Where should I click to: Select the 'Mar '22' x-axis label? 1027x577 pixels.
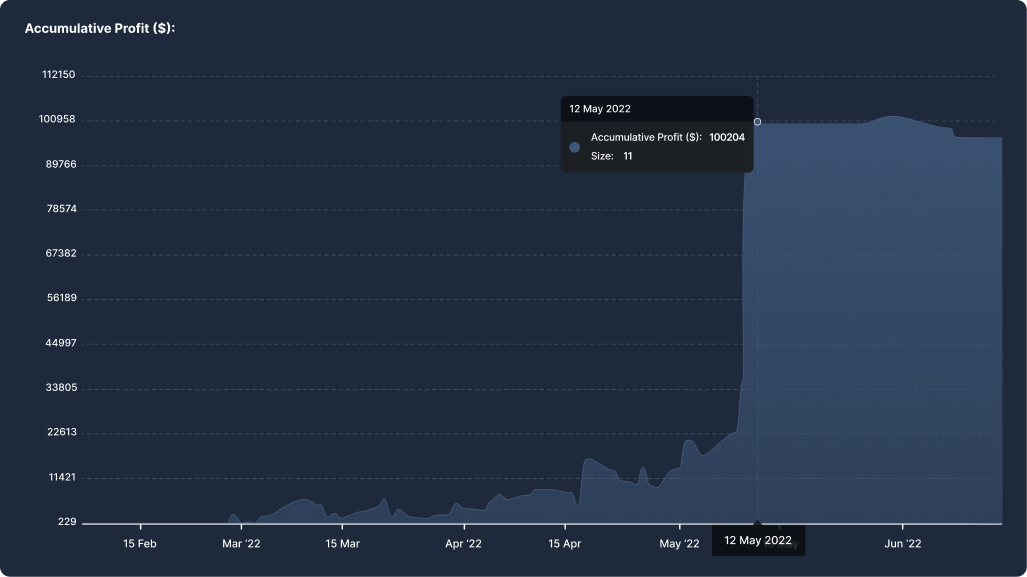(241, 544)
